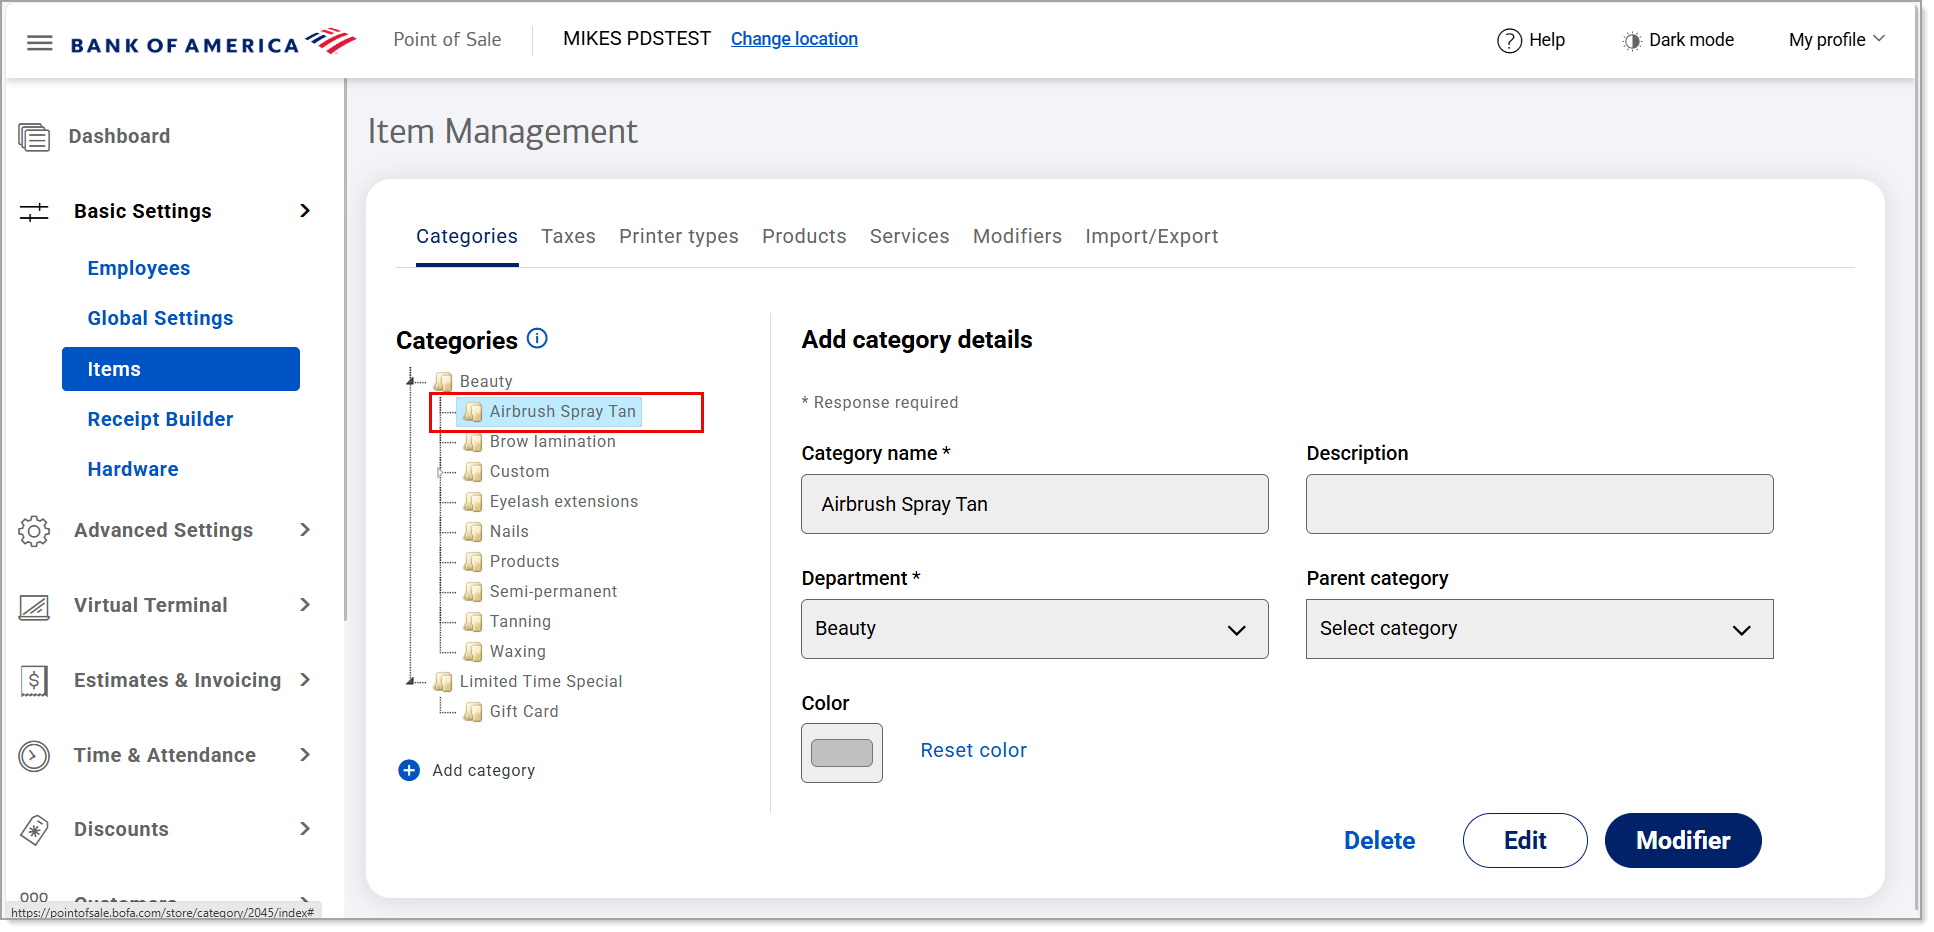Click the Modifier button

(x=1683, y=841)
